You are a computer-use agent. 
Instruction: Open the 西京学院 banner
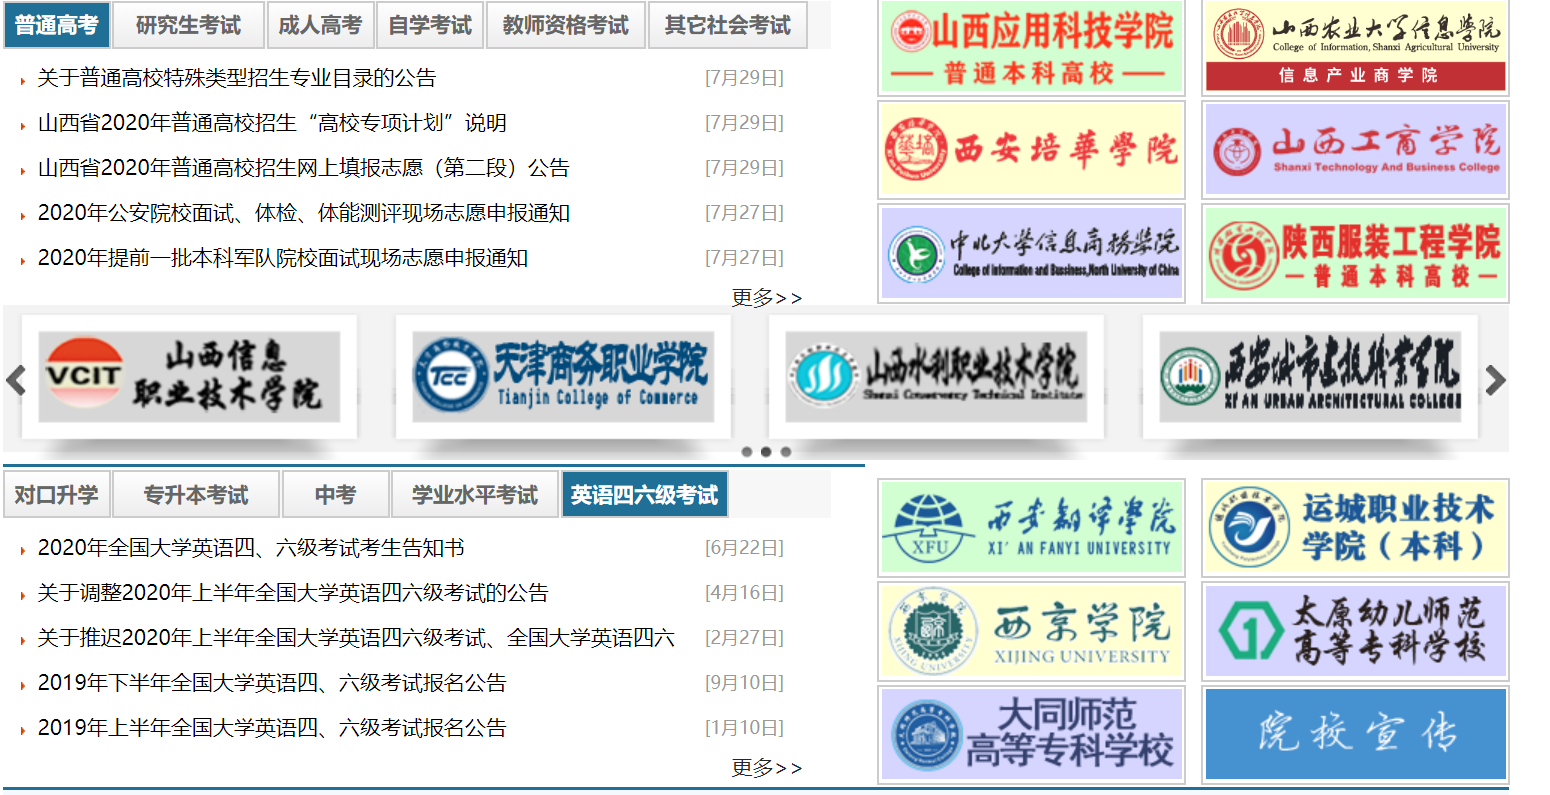pyautogui.click(x=1031, y=631)
